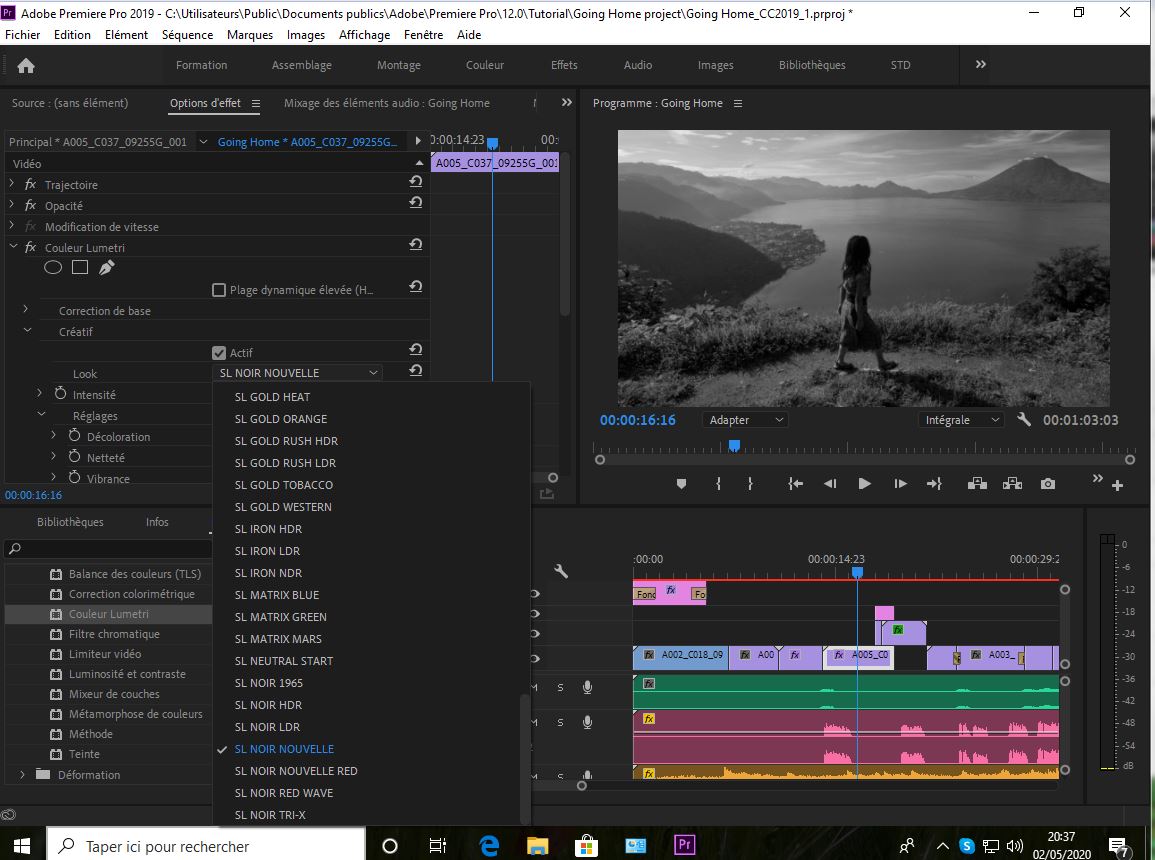This screenshot has width=1155, height=860.
Task: Step forward one frame
Action: click(x=900, y=484)
